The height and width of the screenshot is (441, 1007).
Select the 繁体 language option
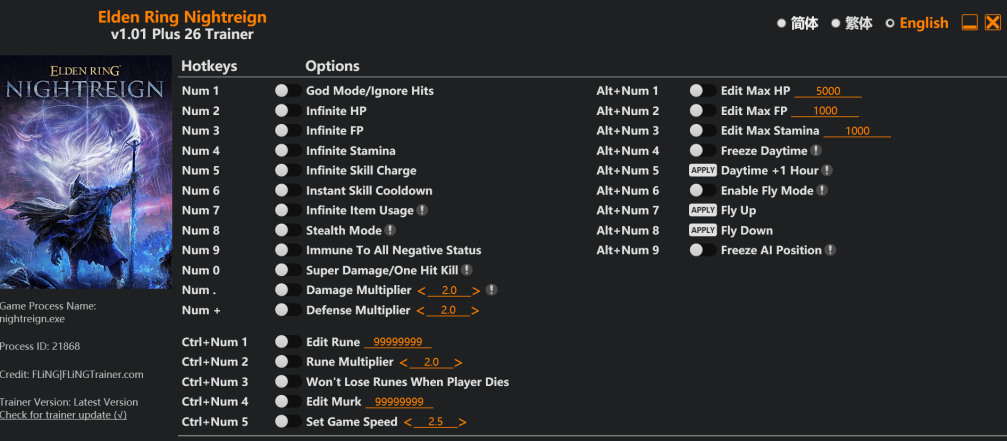(x=852, y=23)
